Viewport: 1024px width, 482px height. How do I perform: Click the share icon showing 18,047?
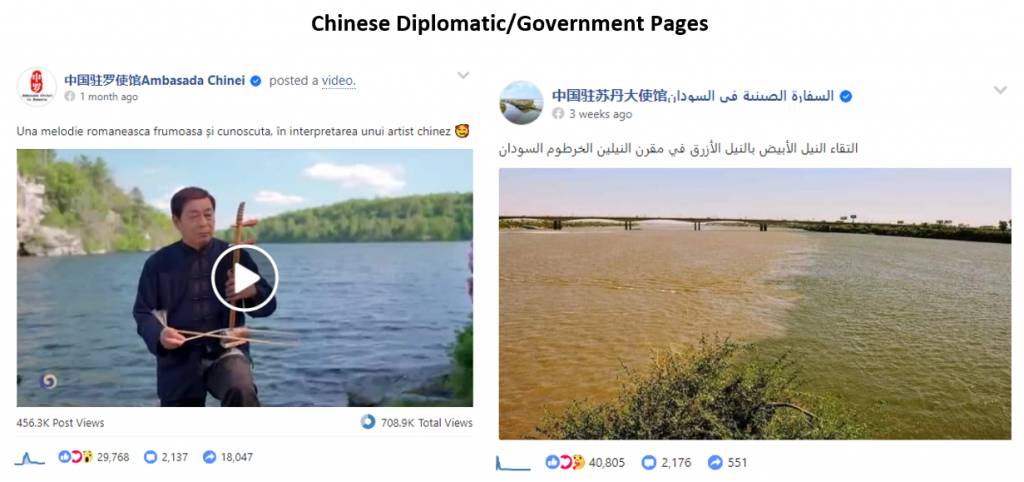pos(209,457)
